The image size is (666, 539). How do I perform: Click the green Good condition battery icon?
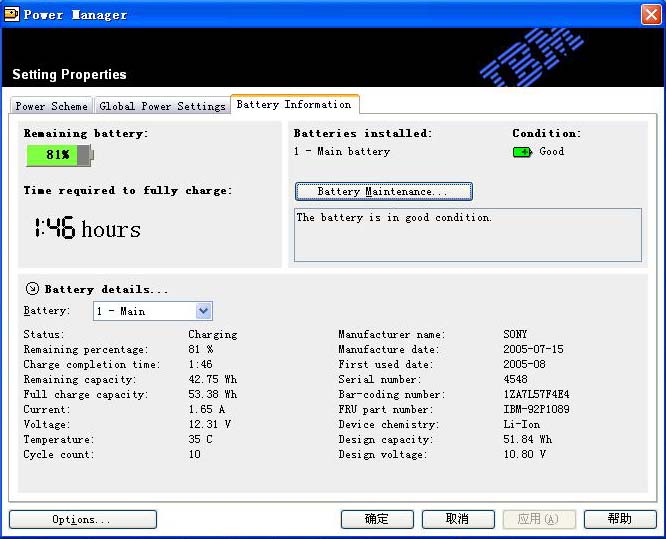[522, 152]
